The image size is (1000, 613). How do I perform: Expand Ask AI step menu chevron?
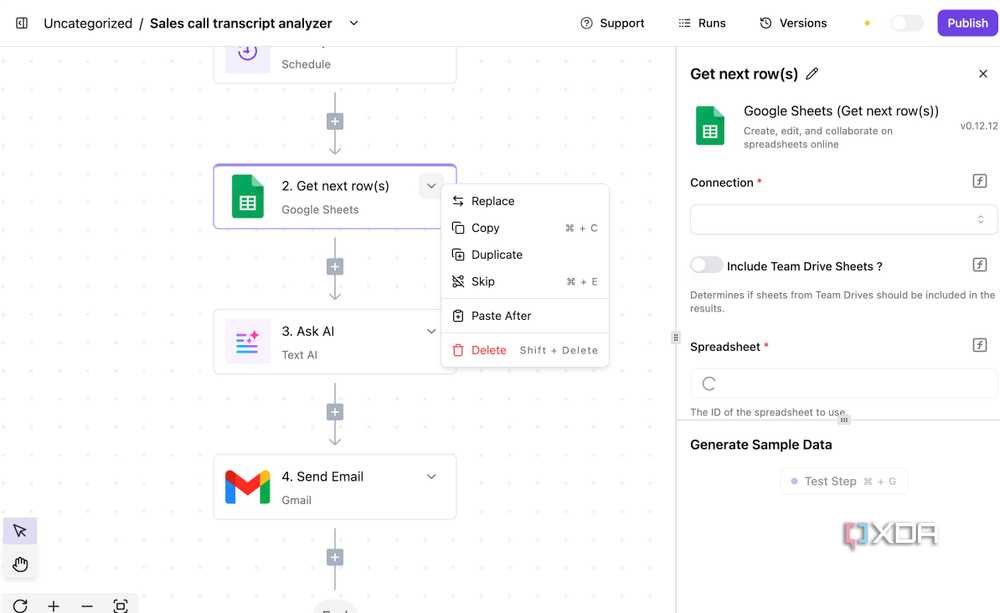pos(431,331)
